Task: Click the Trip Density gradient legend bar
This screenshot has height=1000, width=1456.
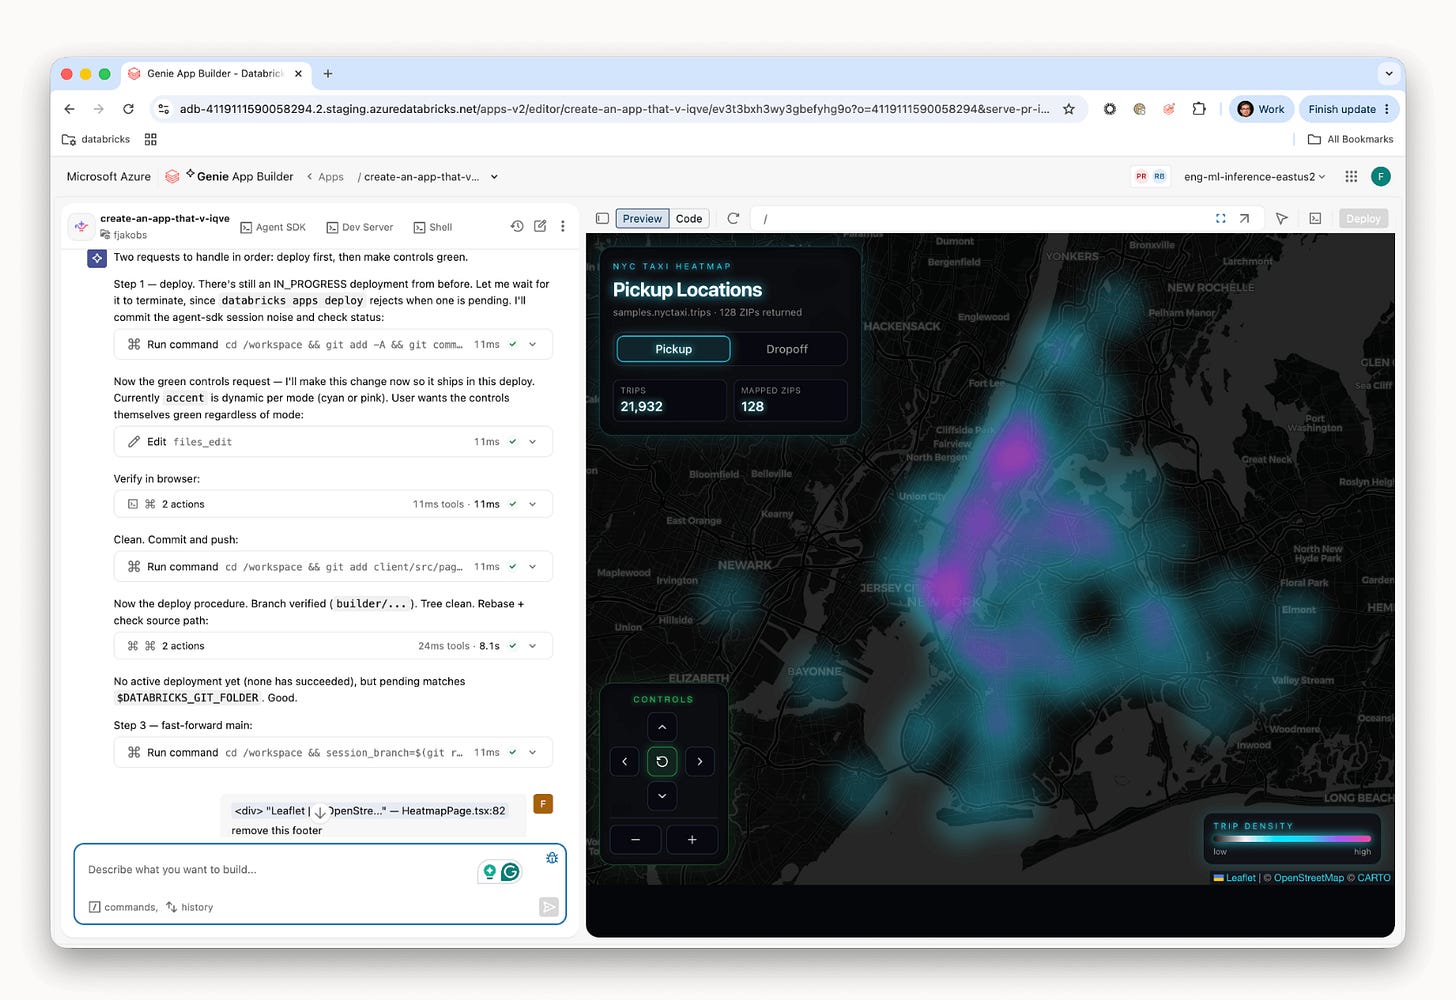Action: tap(1291, 839)
